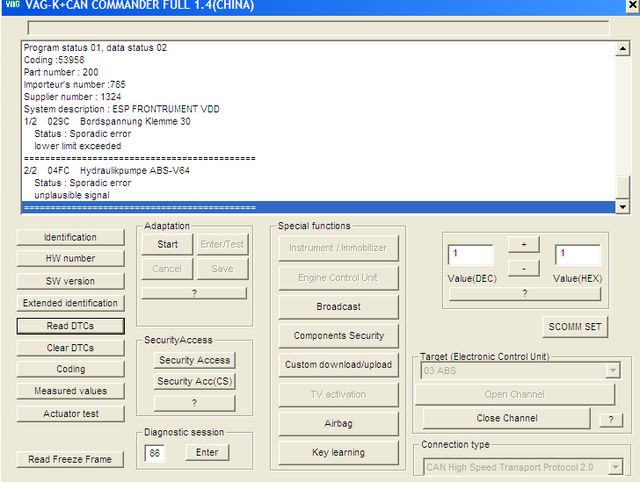Image resolution: width=640 pixels, height=482 pixels.
Task: Click the help question mark beside Close Channel
Action: tap(611, 420)
